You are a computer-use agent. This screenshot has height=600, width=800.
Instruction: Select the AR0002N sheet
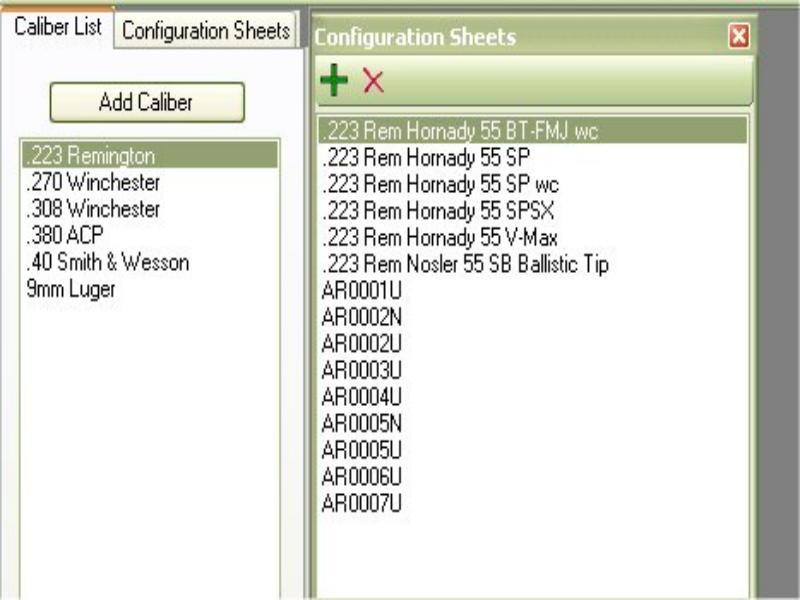coord(533,317)
